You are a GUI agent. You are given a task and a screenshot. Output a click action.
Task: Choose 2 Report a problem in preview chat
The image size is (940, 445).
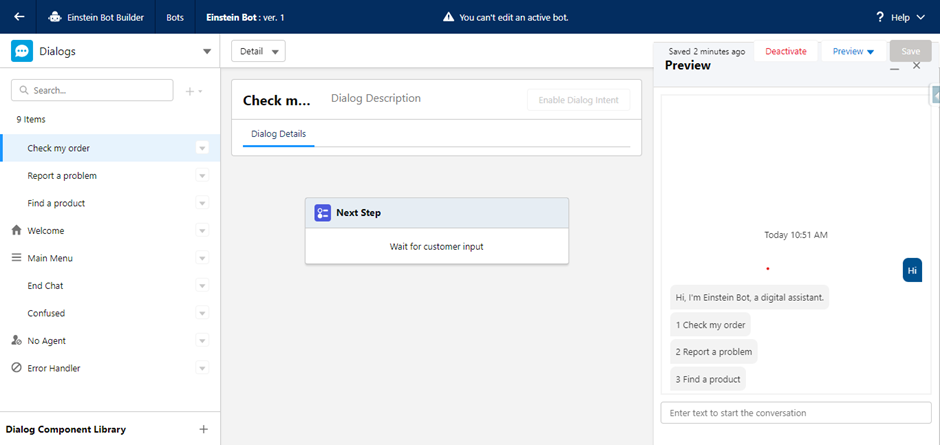click(713, 352)
